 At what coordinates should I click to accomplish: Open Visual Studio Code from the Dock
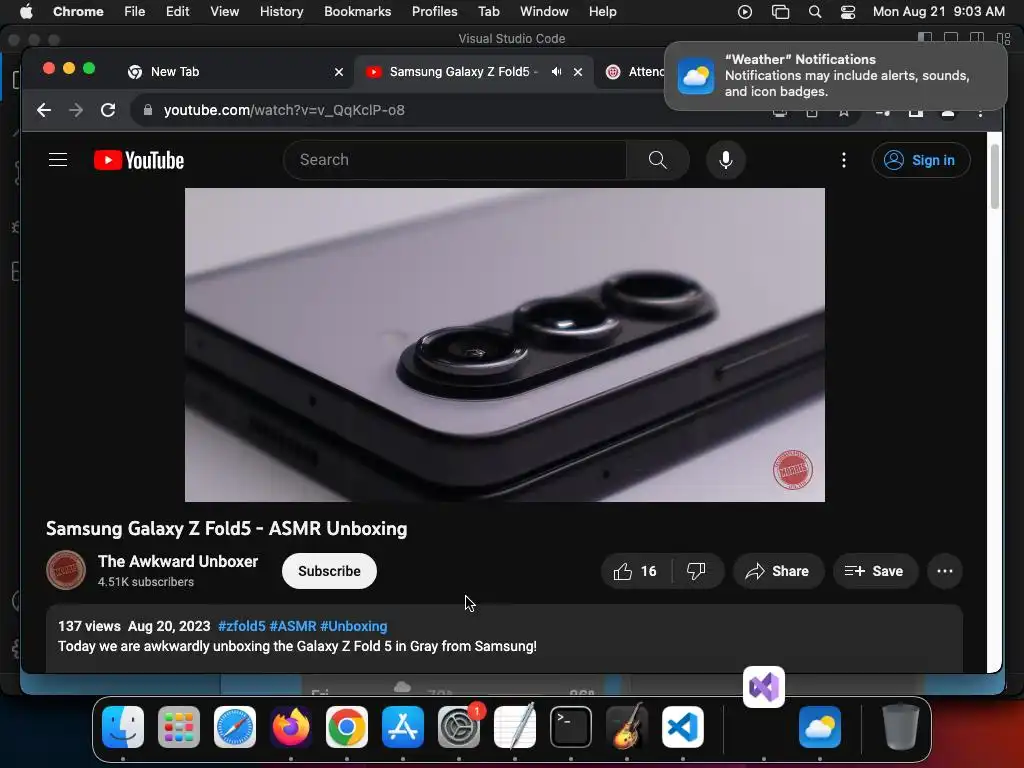(683, 727)
